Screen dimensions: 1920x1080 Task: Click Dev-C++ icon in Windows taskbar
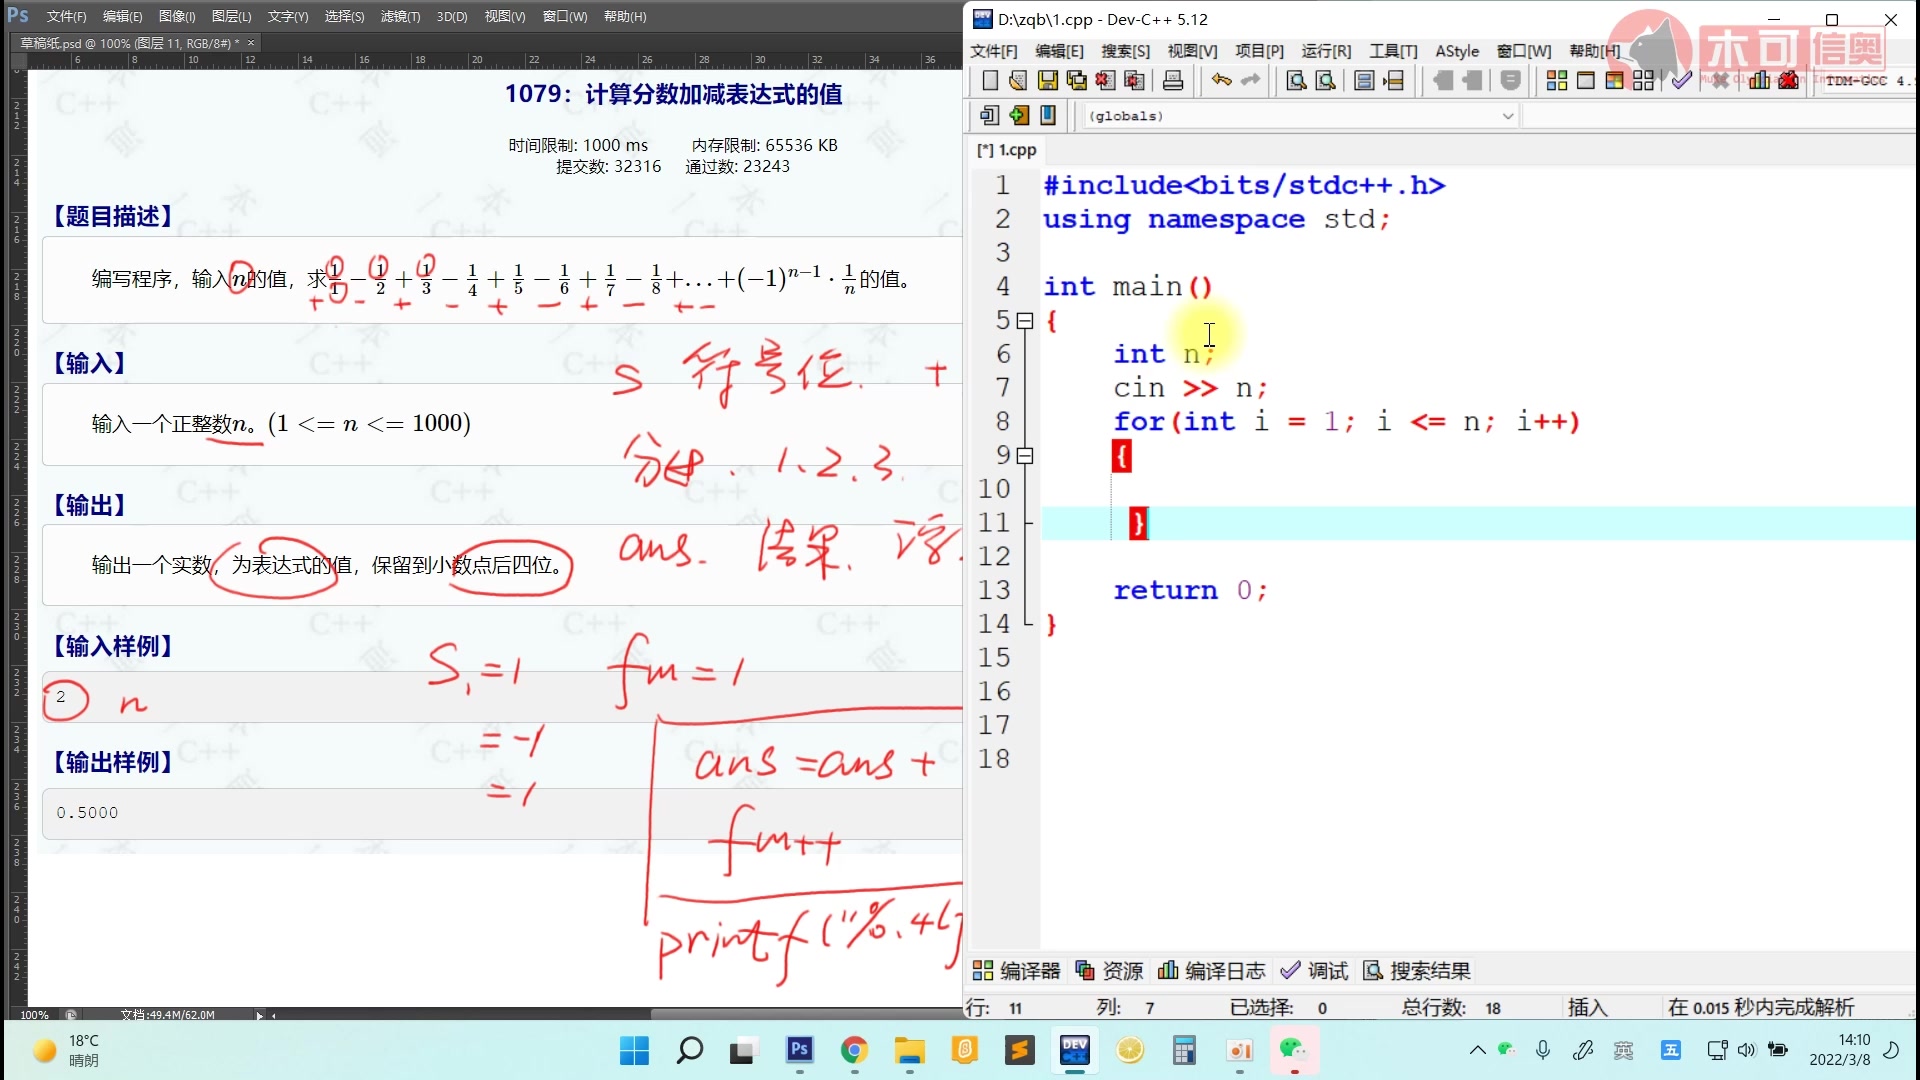1075,1050
